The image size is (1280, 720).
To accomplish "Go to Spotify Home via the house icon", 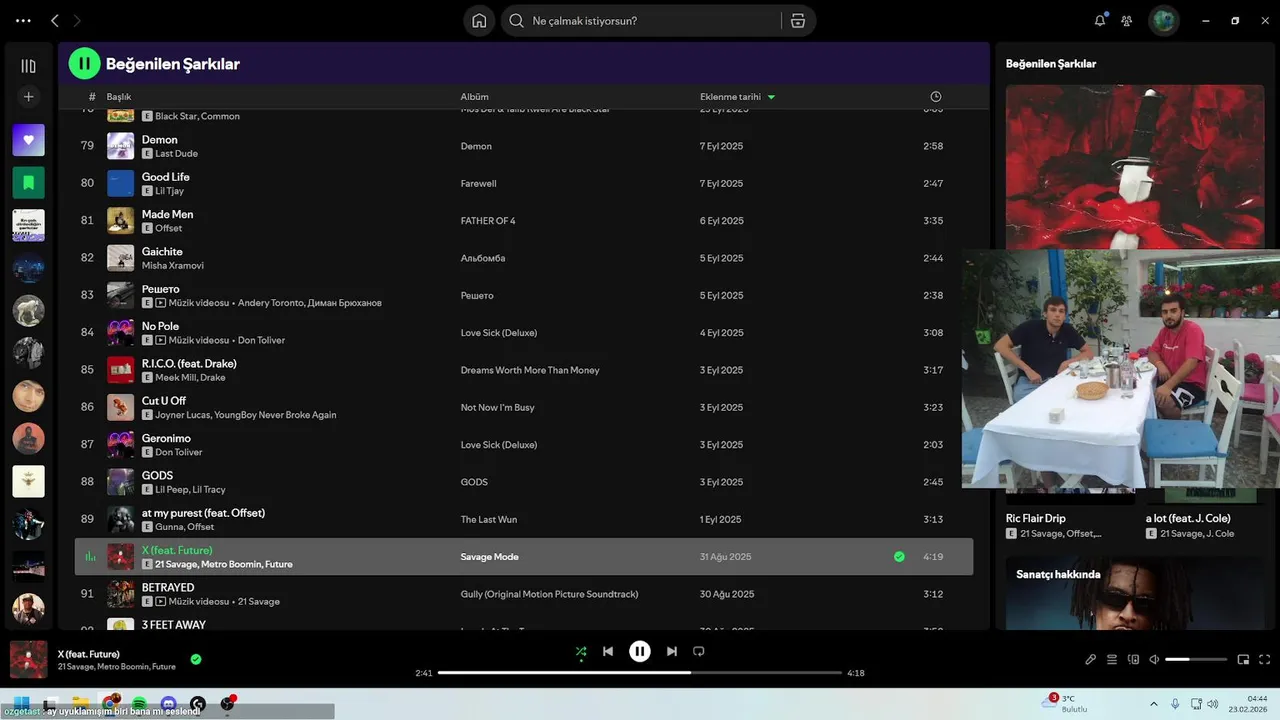I will (x=479, y=21).
